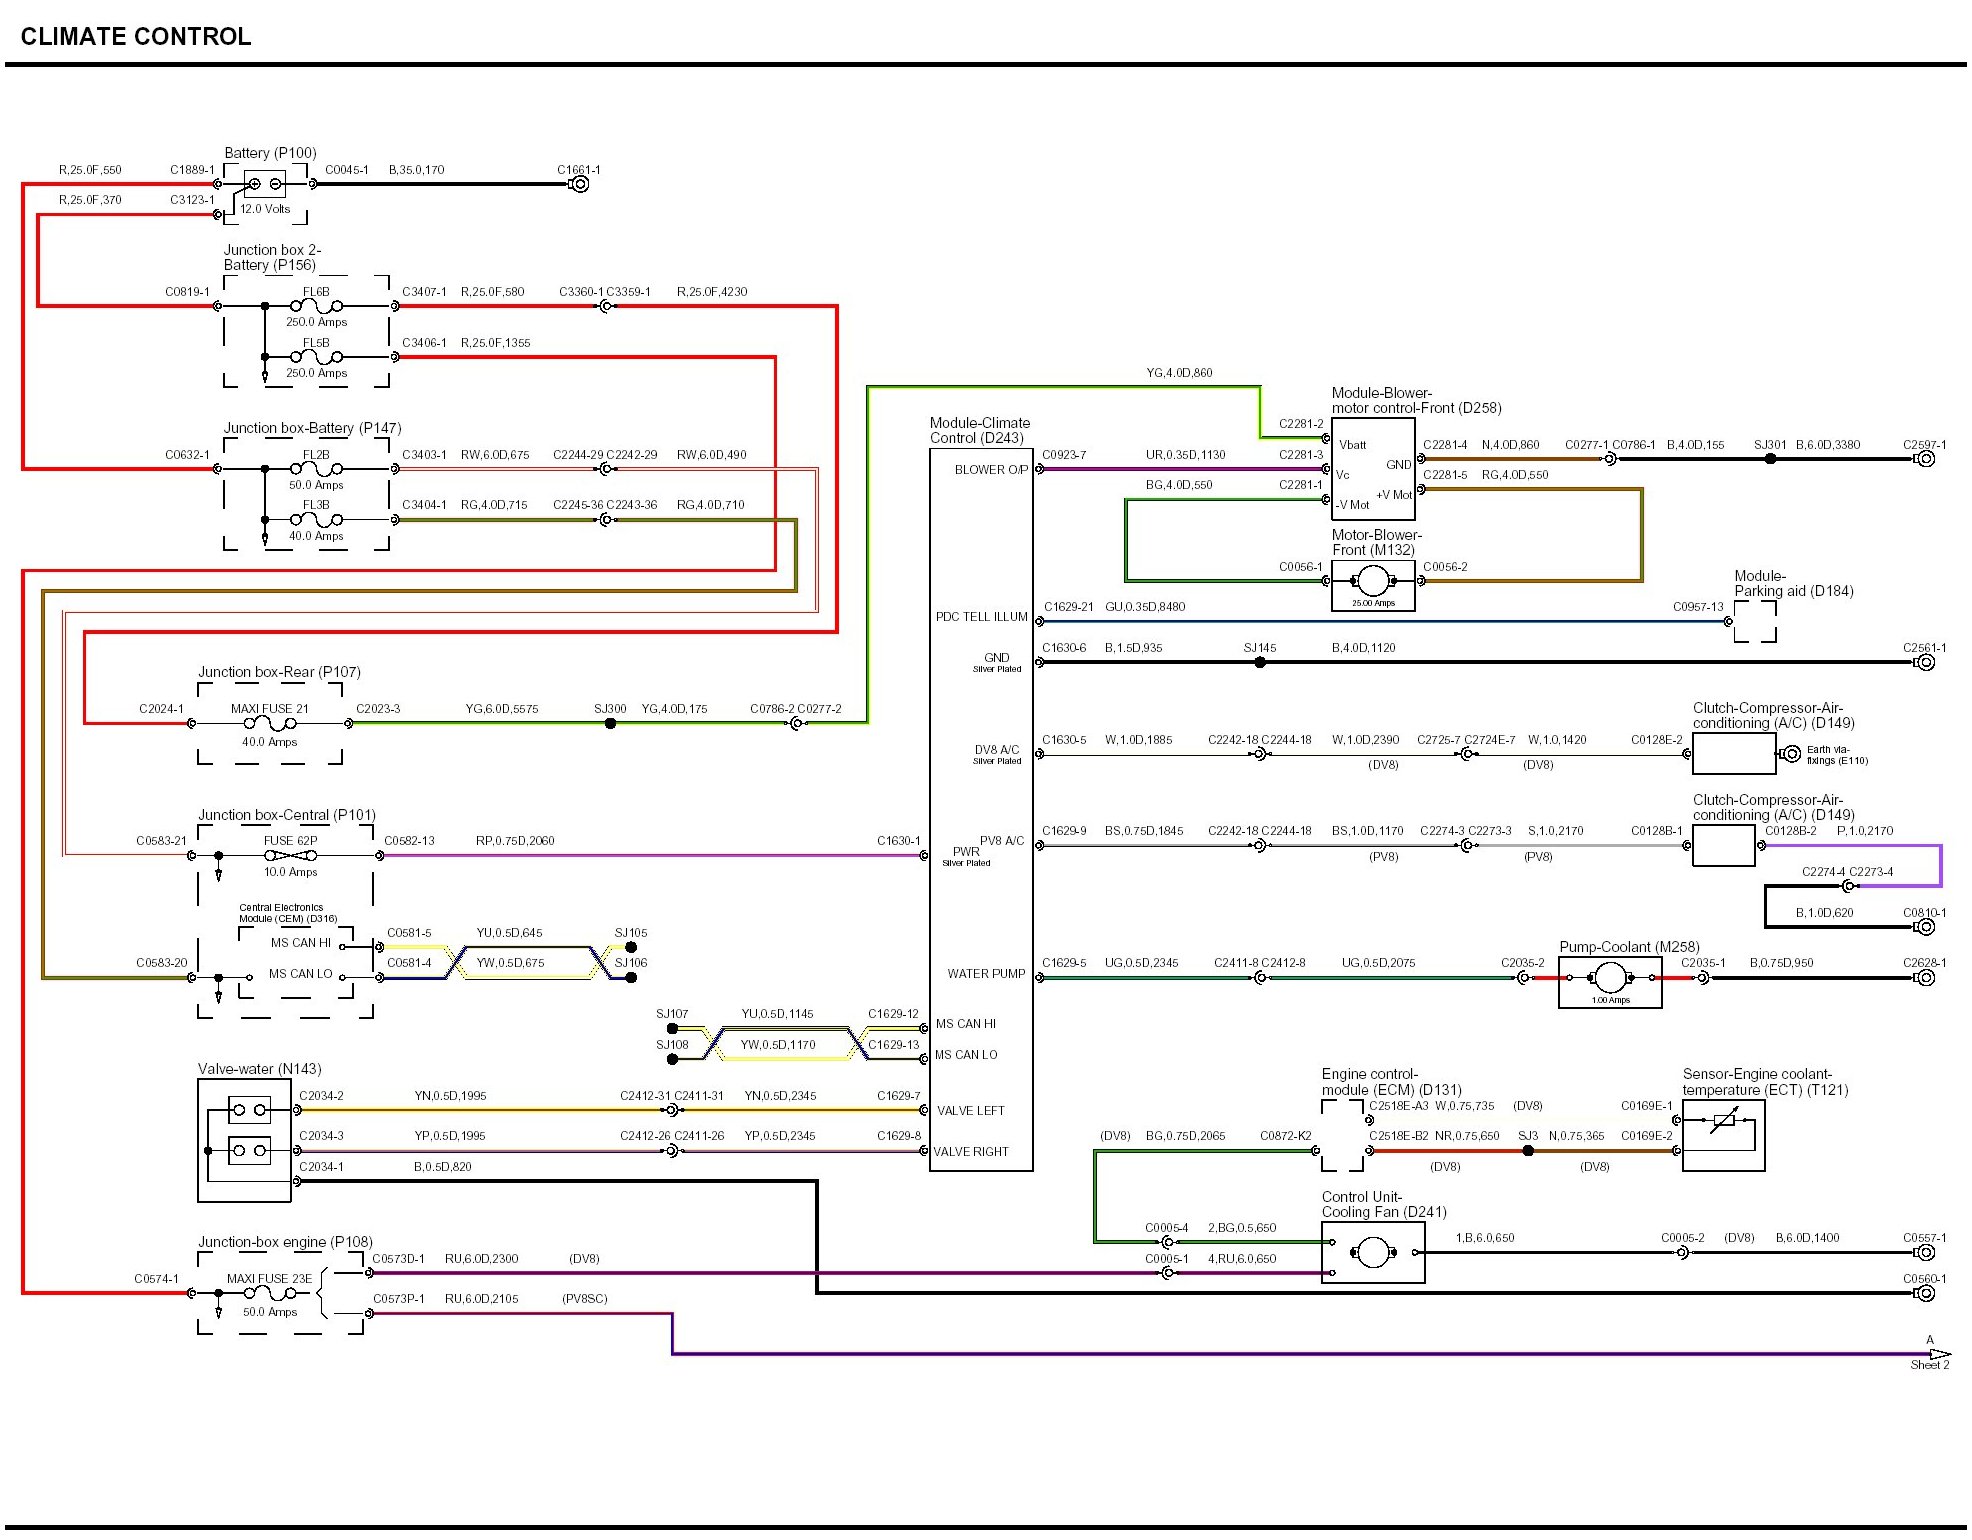Click the Module-Climate Control (D243) label
This screenshot has width=1972, height=1540.
979,431
